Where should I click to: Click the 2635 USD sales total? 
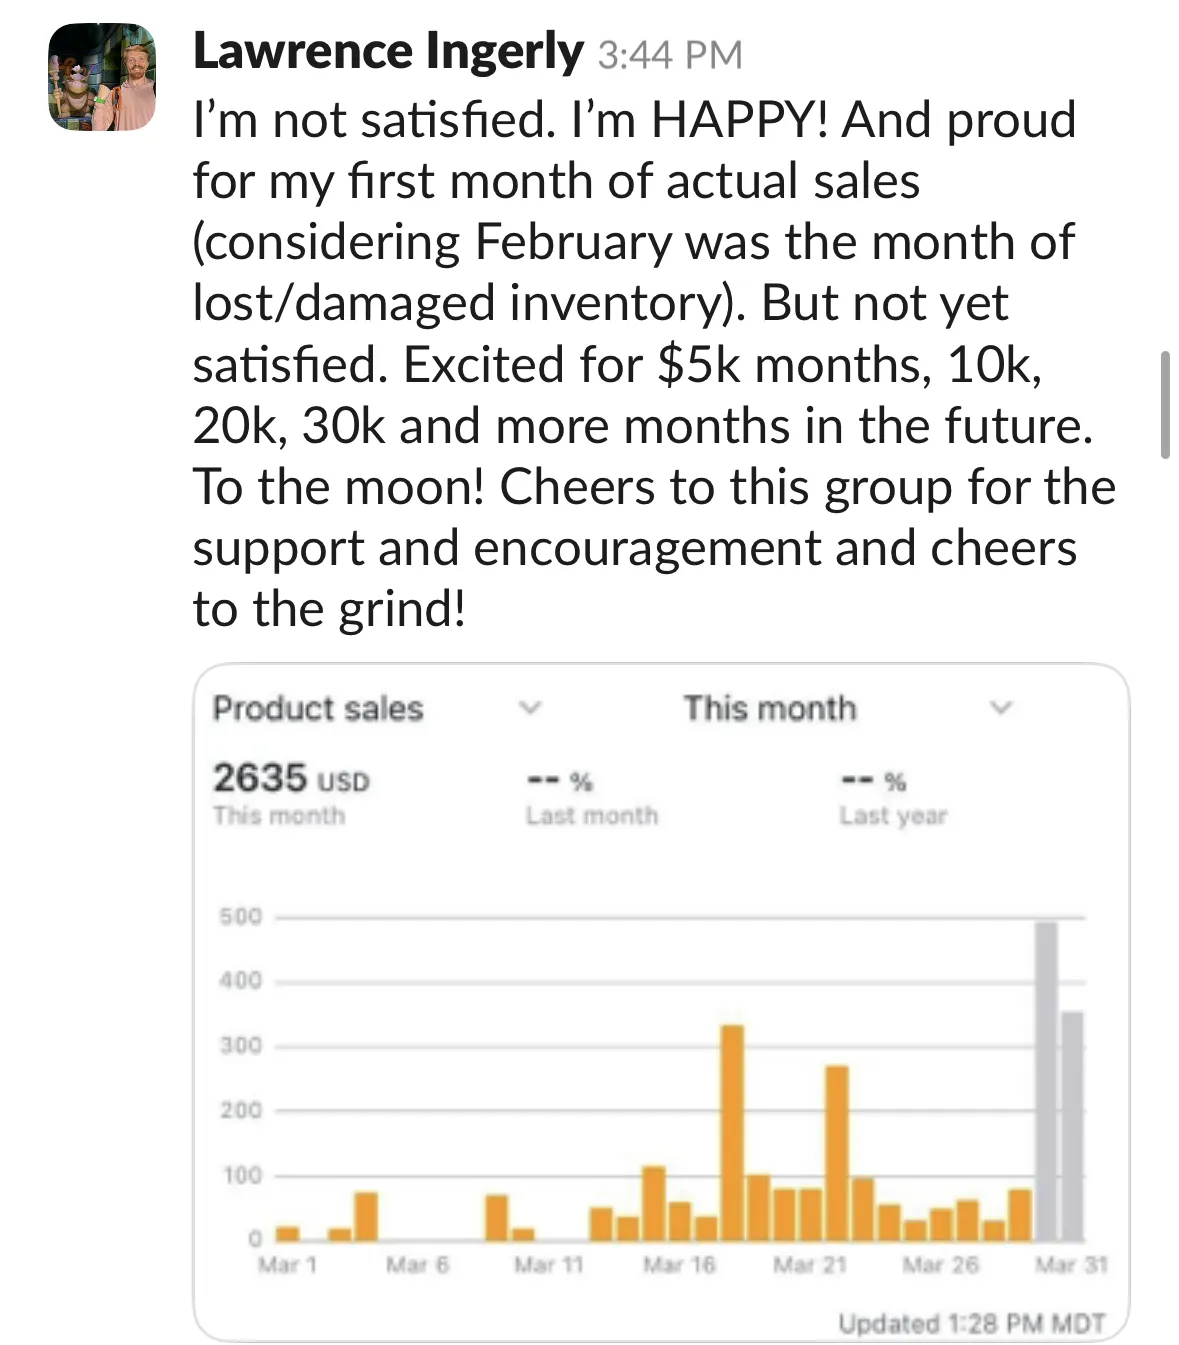tap(290, 778)
